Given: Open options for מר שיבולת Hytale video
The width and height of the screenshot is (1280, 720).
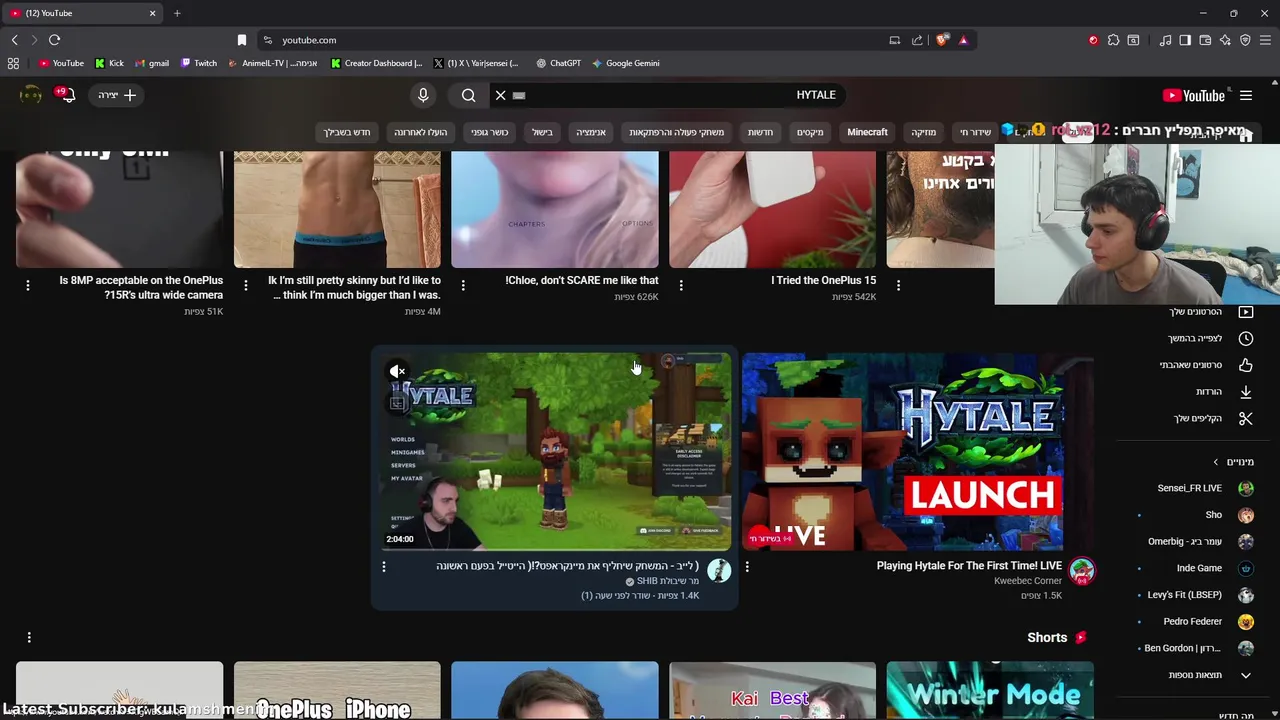Looking at the screenshot, I should pos(384,567).
